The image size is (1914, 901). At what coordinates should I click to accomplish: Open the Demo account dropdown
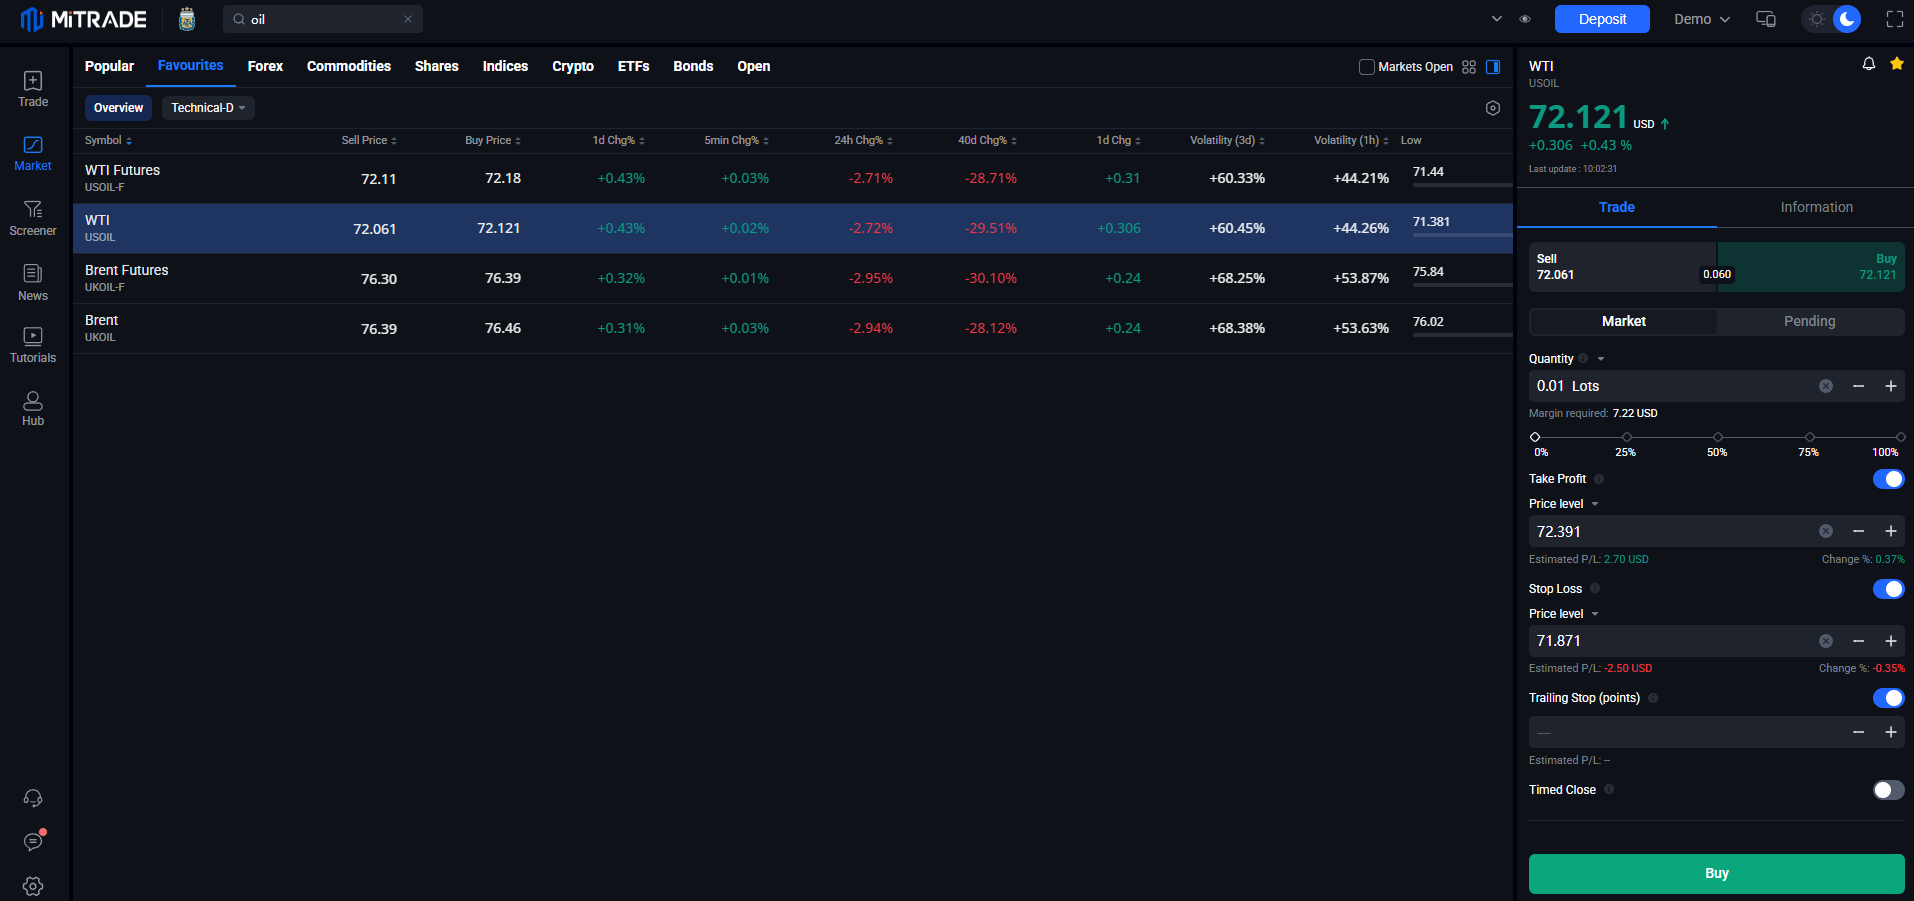point(1701,19)
